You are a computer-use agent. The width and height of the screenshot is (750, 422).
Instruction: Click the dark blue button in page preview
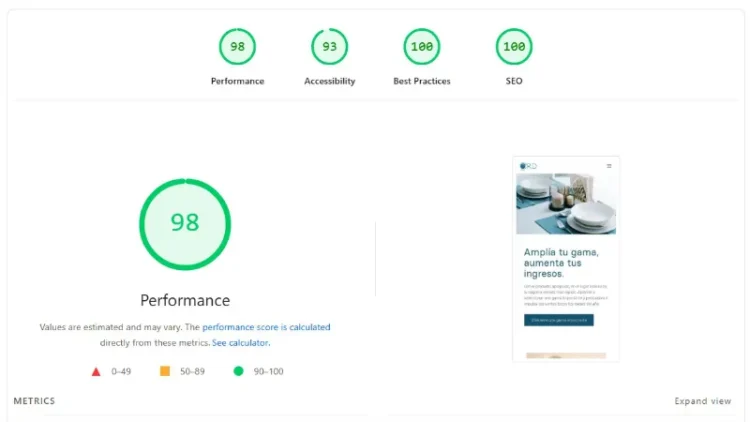pyautogui.click(x=559, y=320)
